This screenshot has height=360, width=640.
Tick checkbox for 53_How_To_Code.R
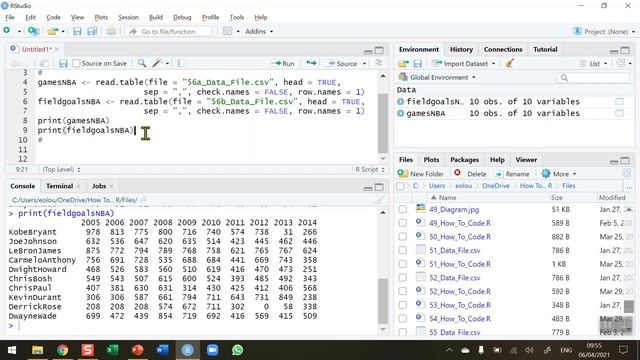[403, 305]
